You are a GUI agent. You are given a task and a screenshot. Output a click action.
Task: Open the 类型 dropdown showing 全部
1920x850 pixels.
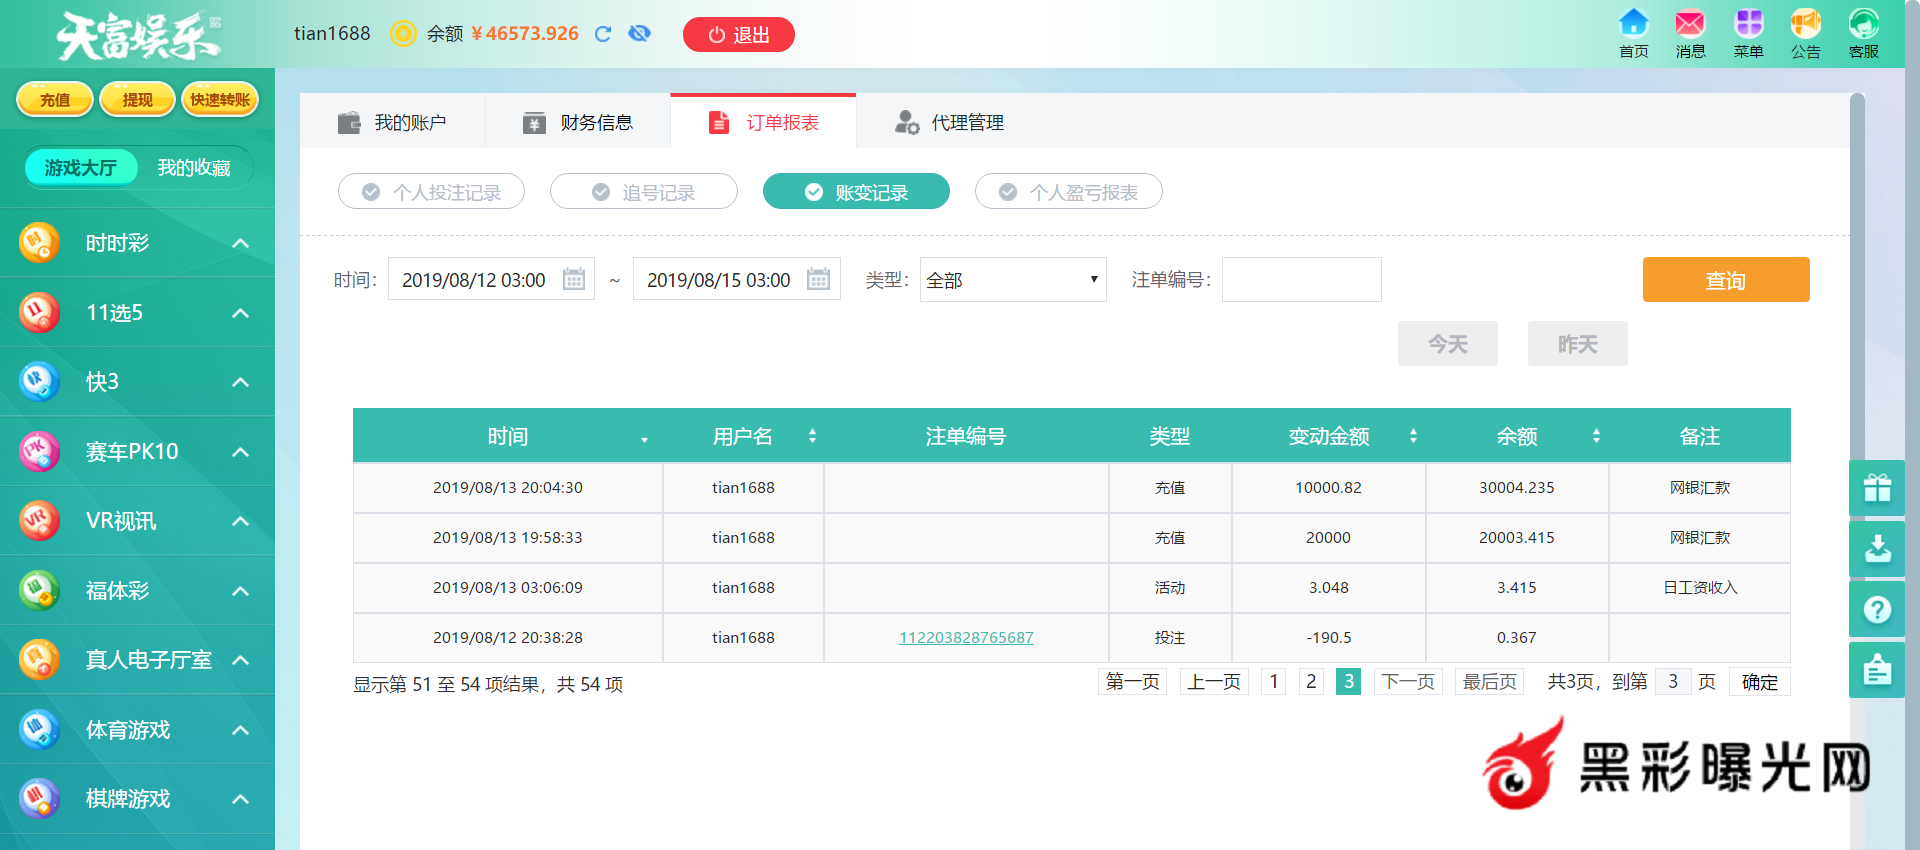(x=1012, y=280)
